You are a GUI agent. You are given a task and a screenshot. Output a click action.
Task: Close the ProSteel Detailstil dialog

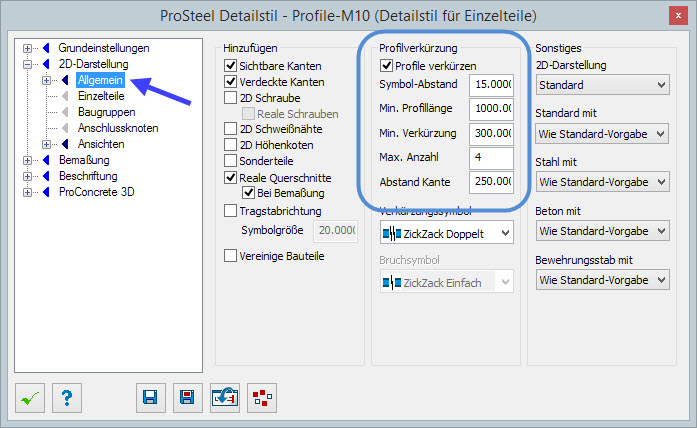(x=678, y=16)
